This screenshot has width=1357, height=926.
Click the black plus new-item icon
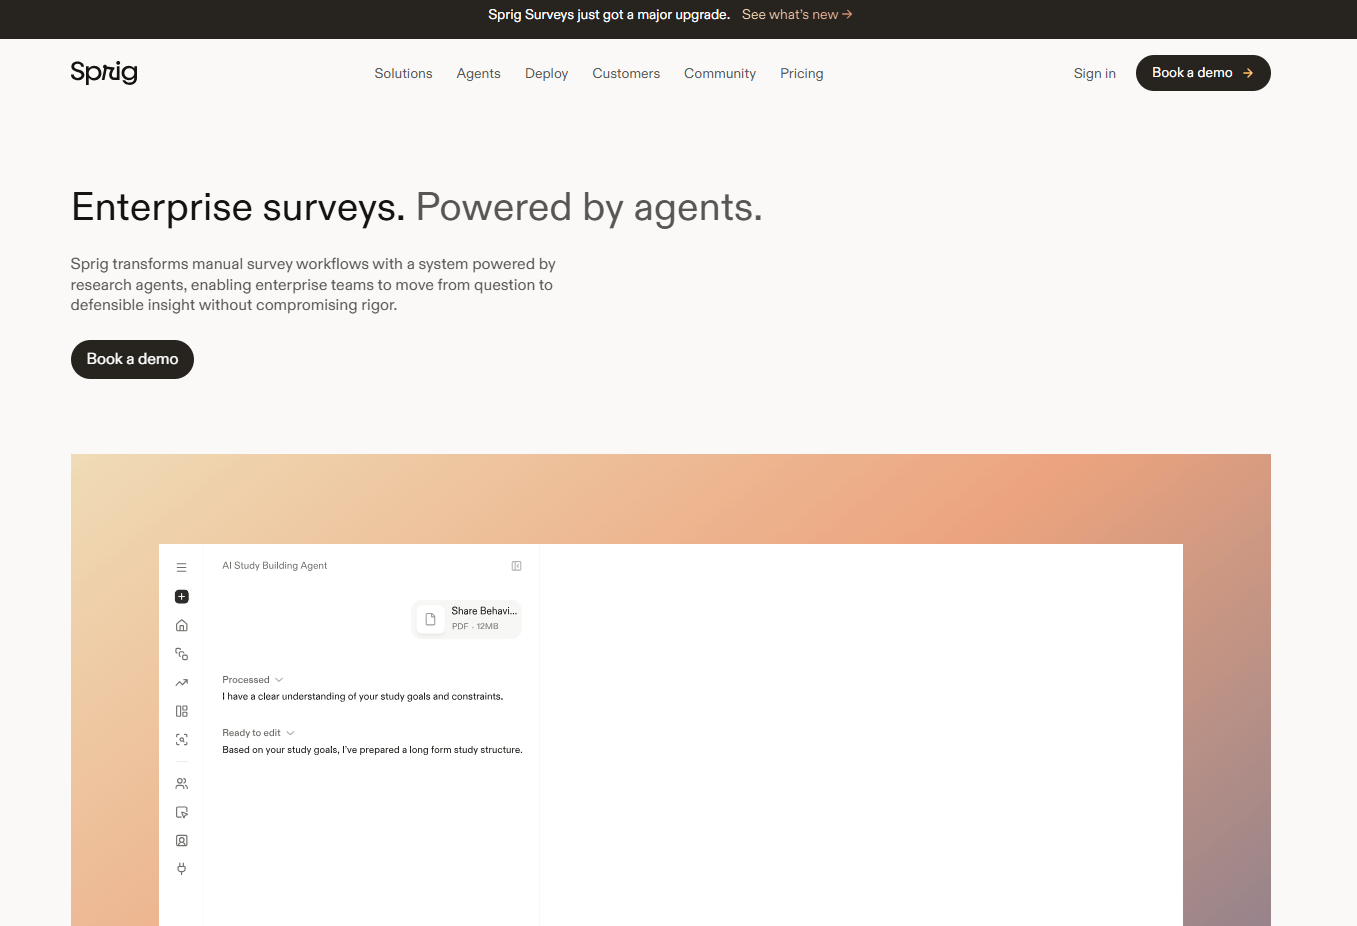tap(181, 597)
